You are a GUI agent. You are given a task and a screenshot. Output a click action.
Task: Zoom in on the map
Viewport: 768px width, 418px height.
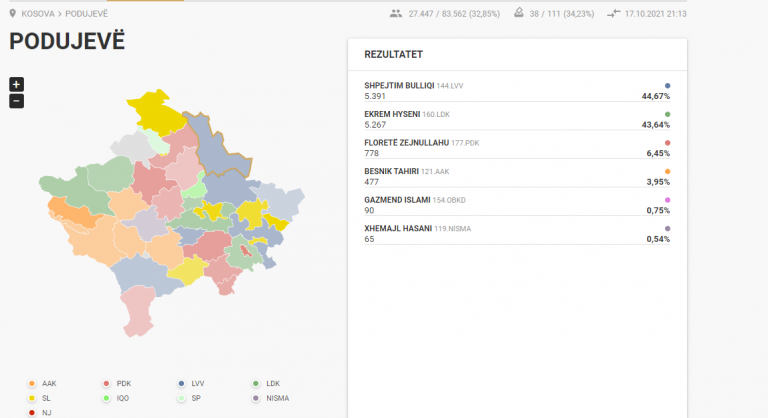(x=16, y=84)
